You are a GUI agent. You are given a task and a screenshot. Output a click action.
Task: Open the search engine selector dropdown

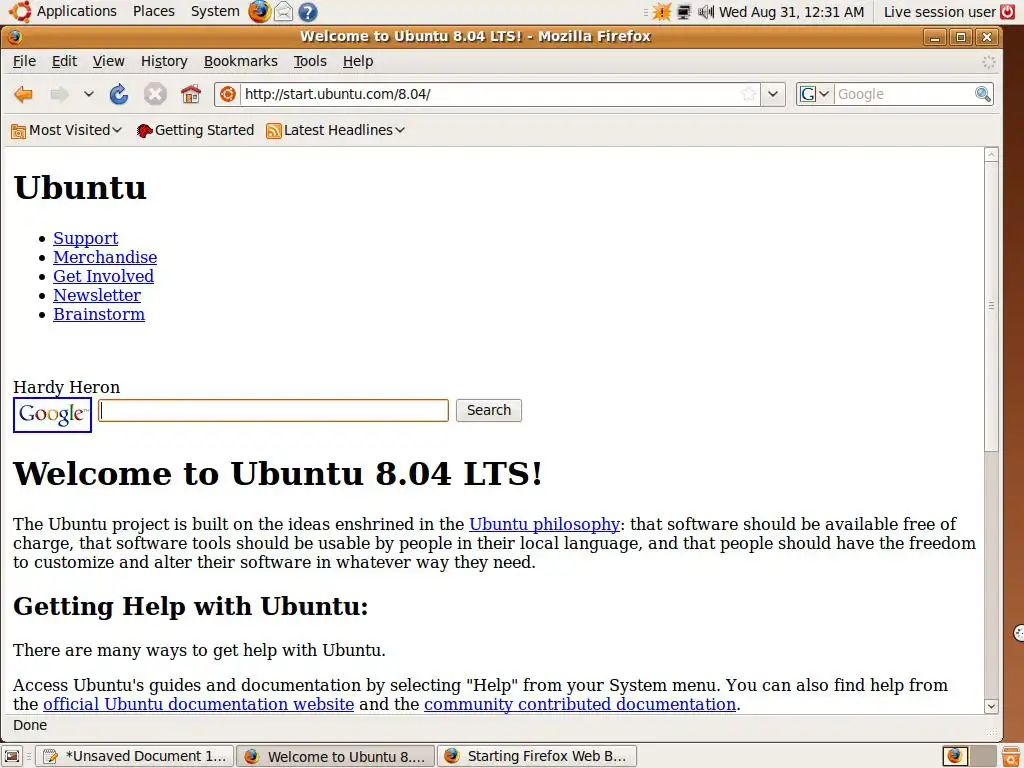814,94
